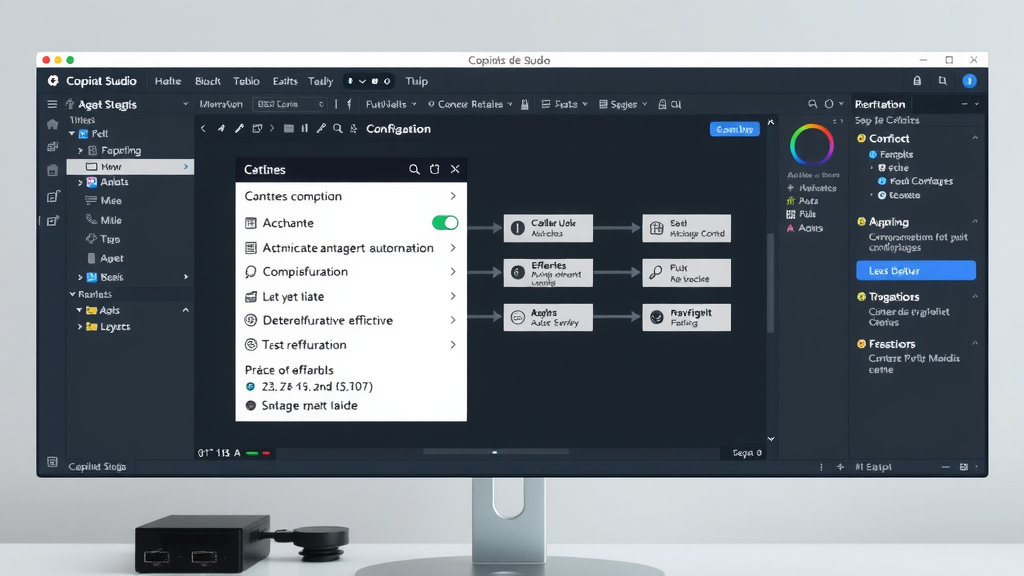Screen dimensions: 1024x576
Task: Open the Tebio menu
Action: pos(246,80)
